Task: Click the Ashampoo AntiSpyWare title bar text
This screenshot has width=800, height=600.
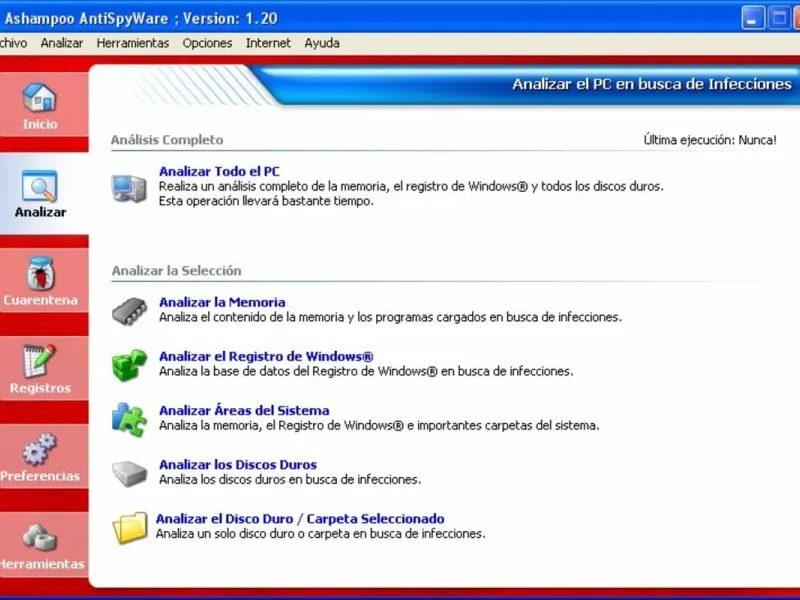Action: tap(141, 19)
